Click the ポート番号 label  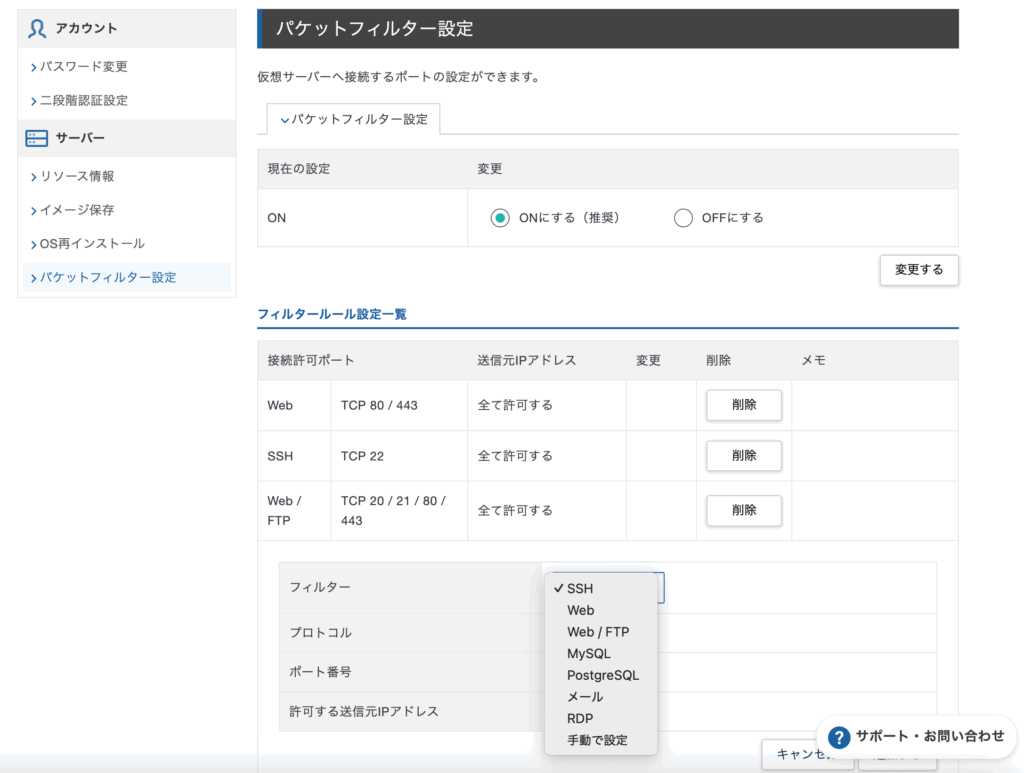[x=320, y=672]
